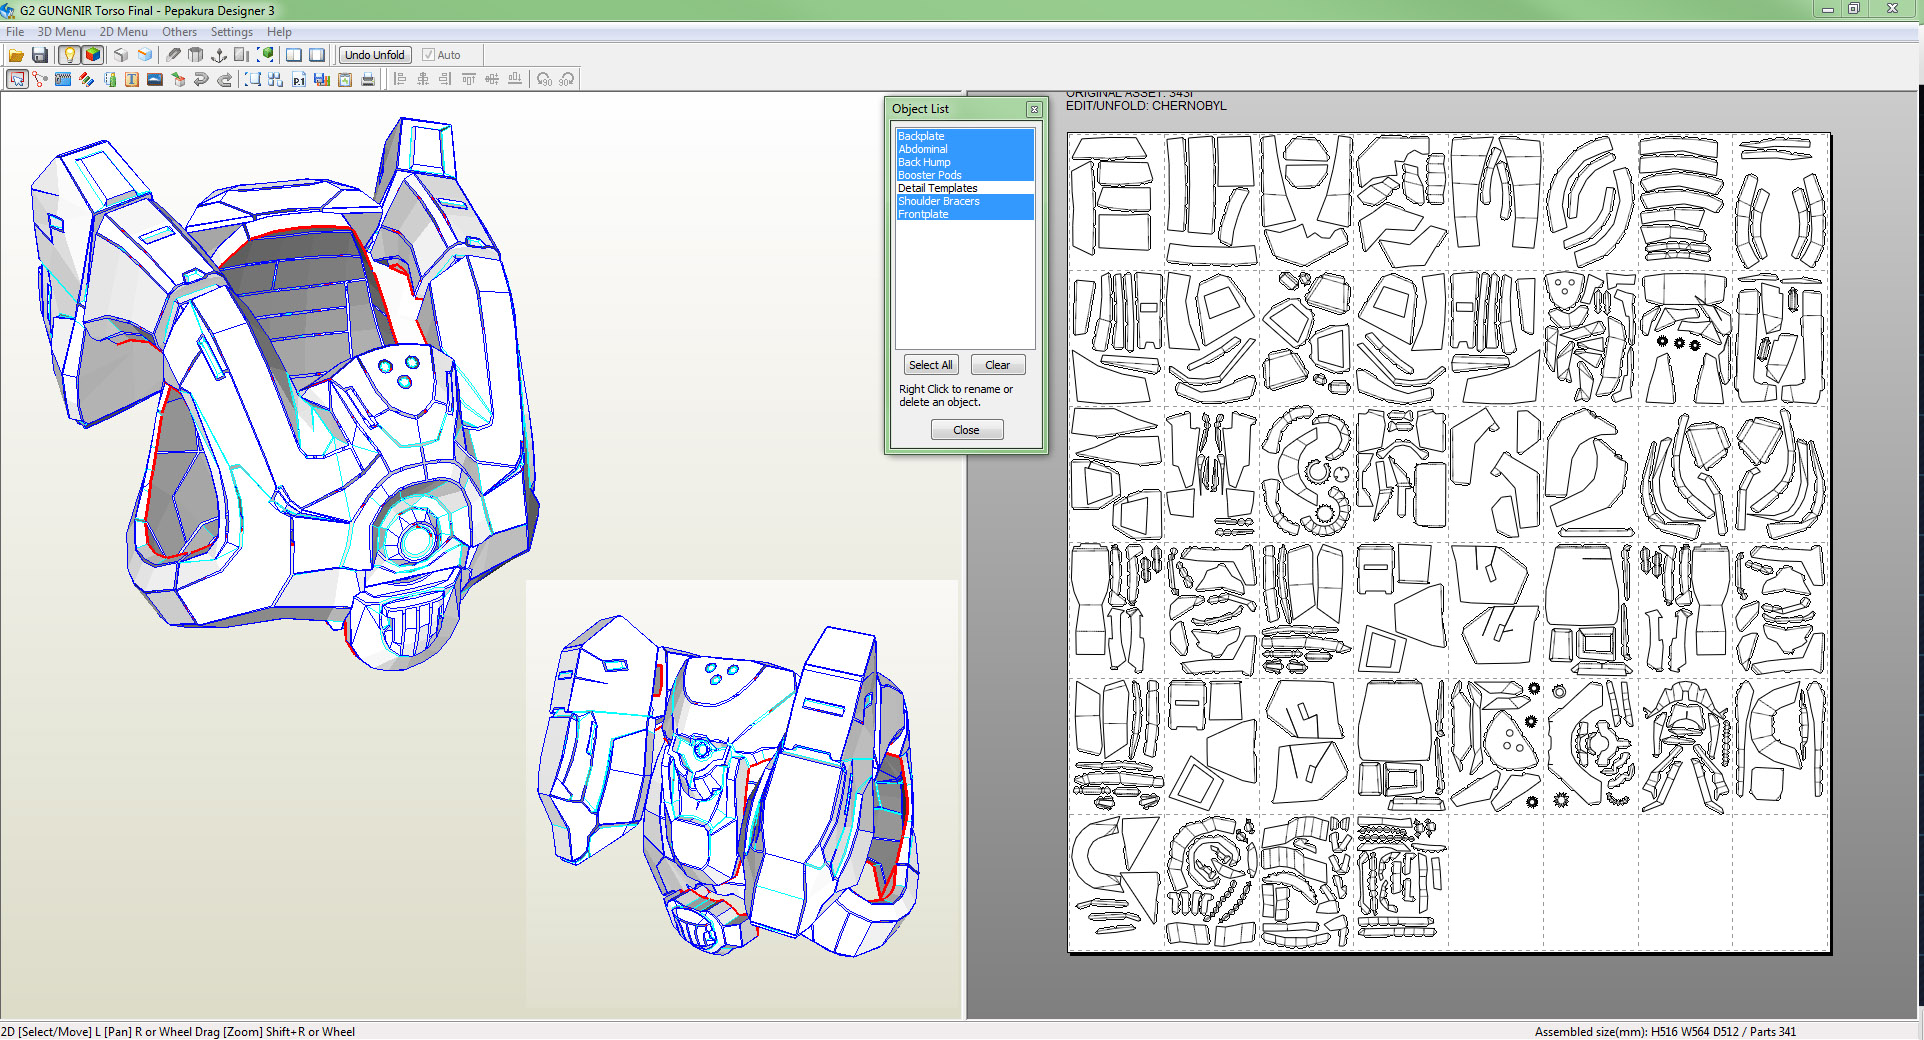The width and height of the screenshot is (1924, 1040).
Task: Open the 2D Menu
Action: tap(123, 32)
